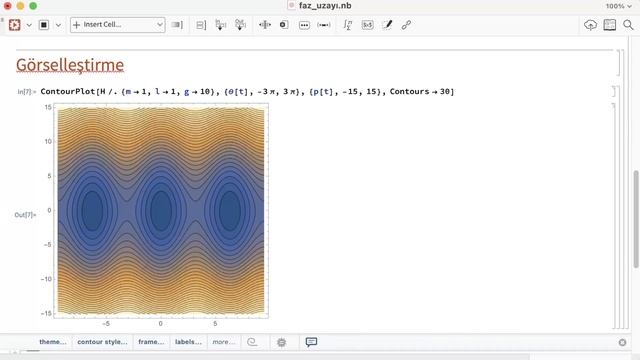Click the faz_uzayı.nb window title

[325, 6]
